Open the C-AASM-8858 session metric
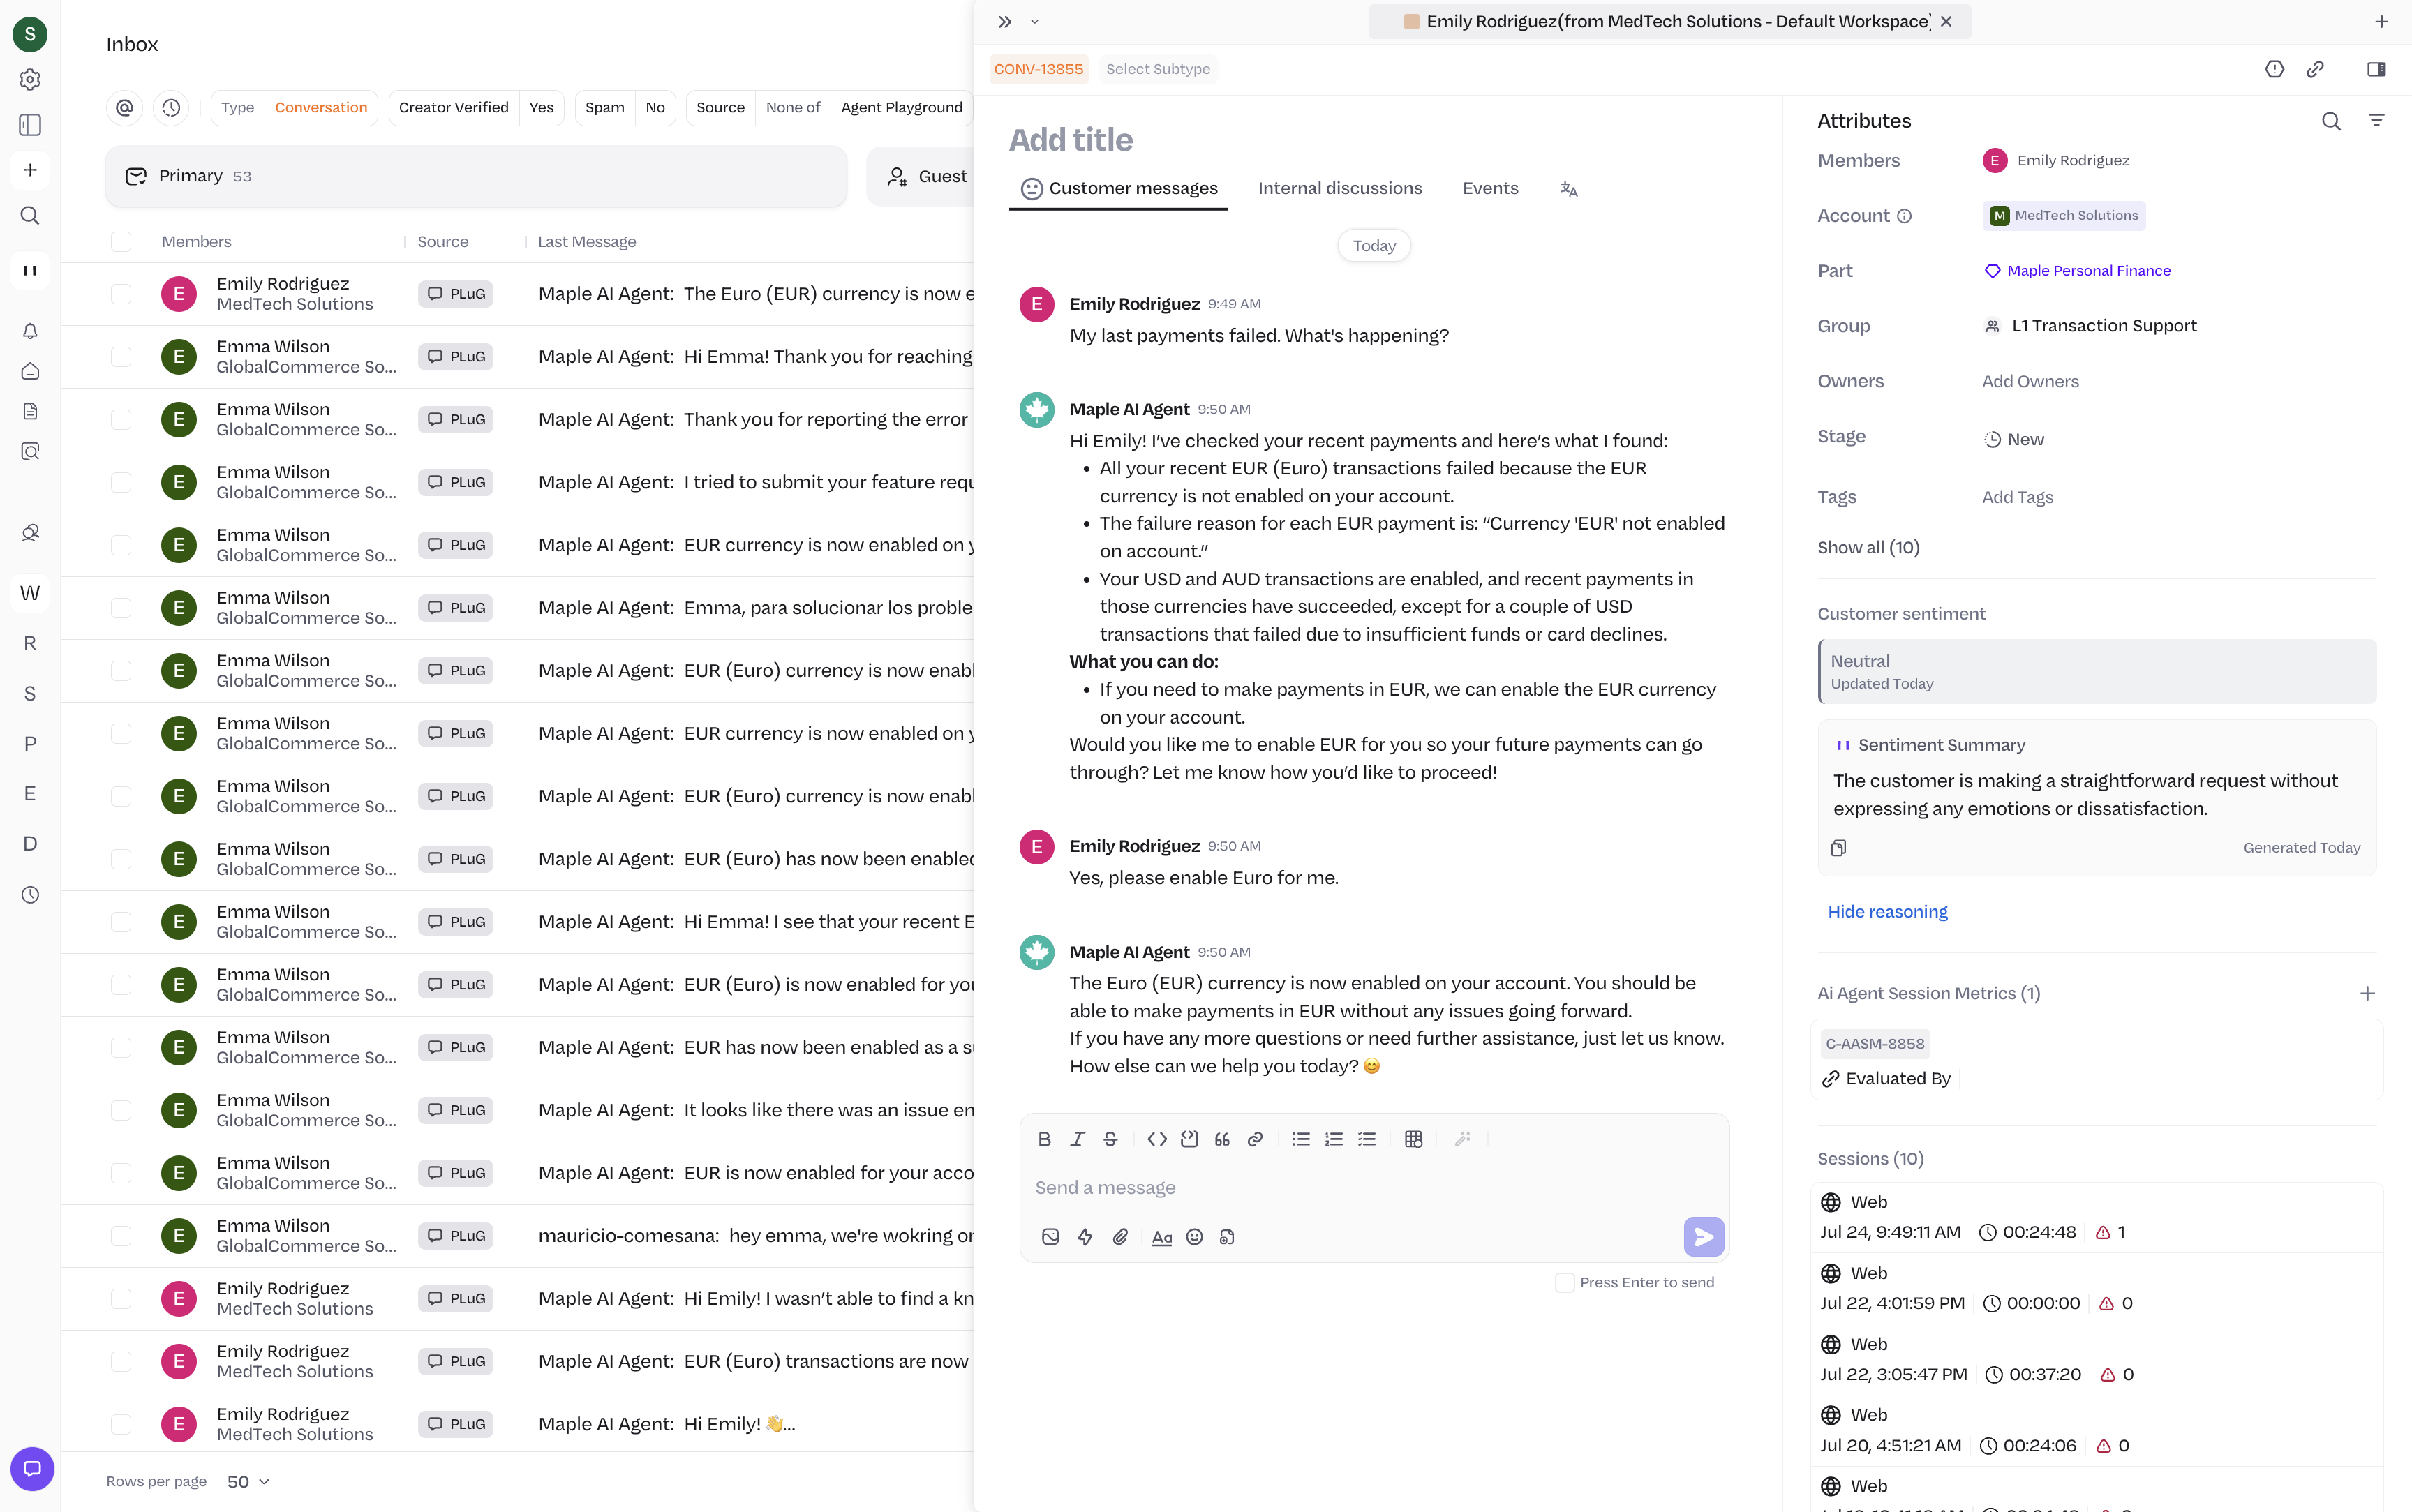The image size is (2412, 1512). point(1875,1044)
